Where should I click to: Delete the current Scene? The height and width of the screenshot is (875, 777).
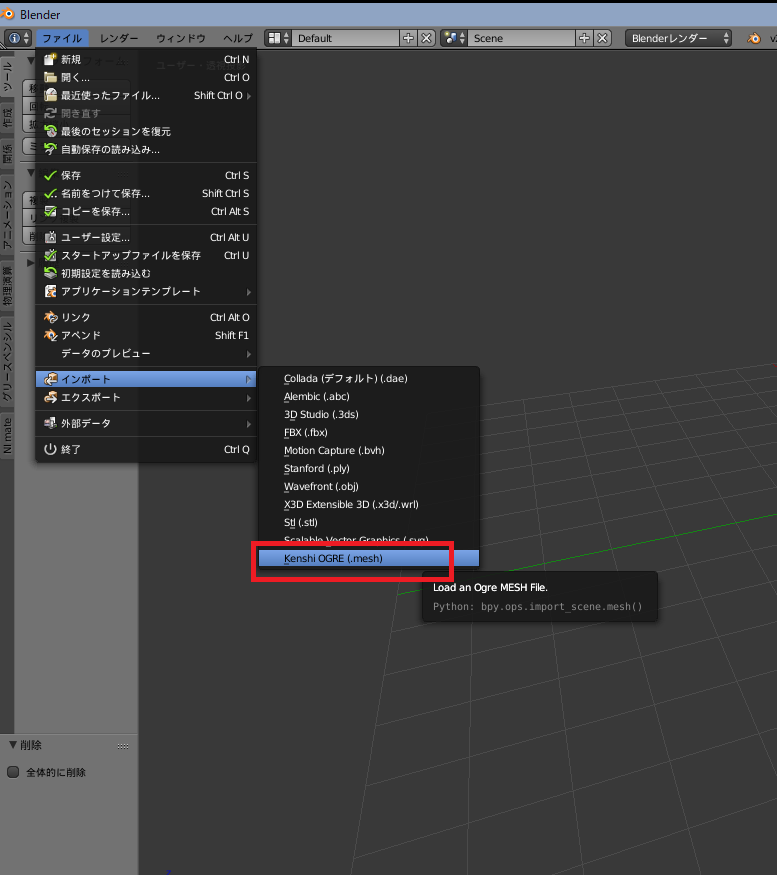point(602,38)
